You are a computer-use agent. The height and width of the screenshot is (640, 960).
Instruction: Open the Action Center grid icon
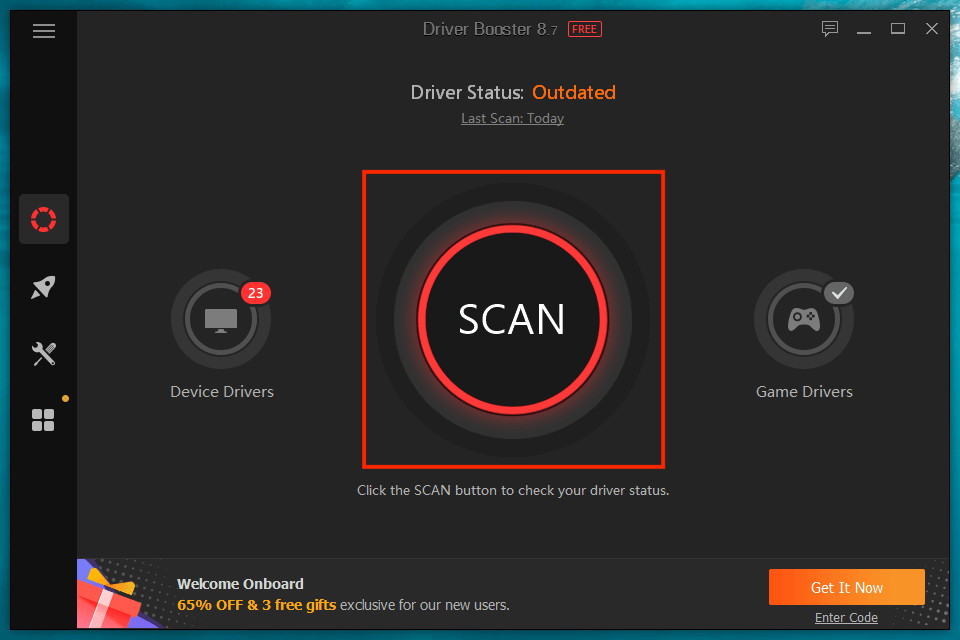(43, 420)
